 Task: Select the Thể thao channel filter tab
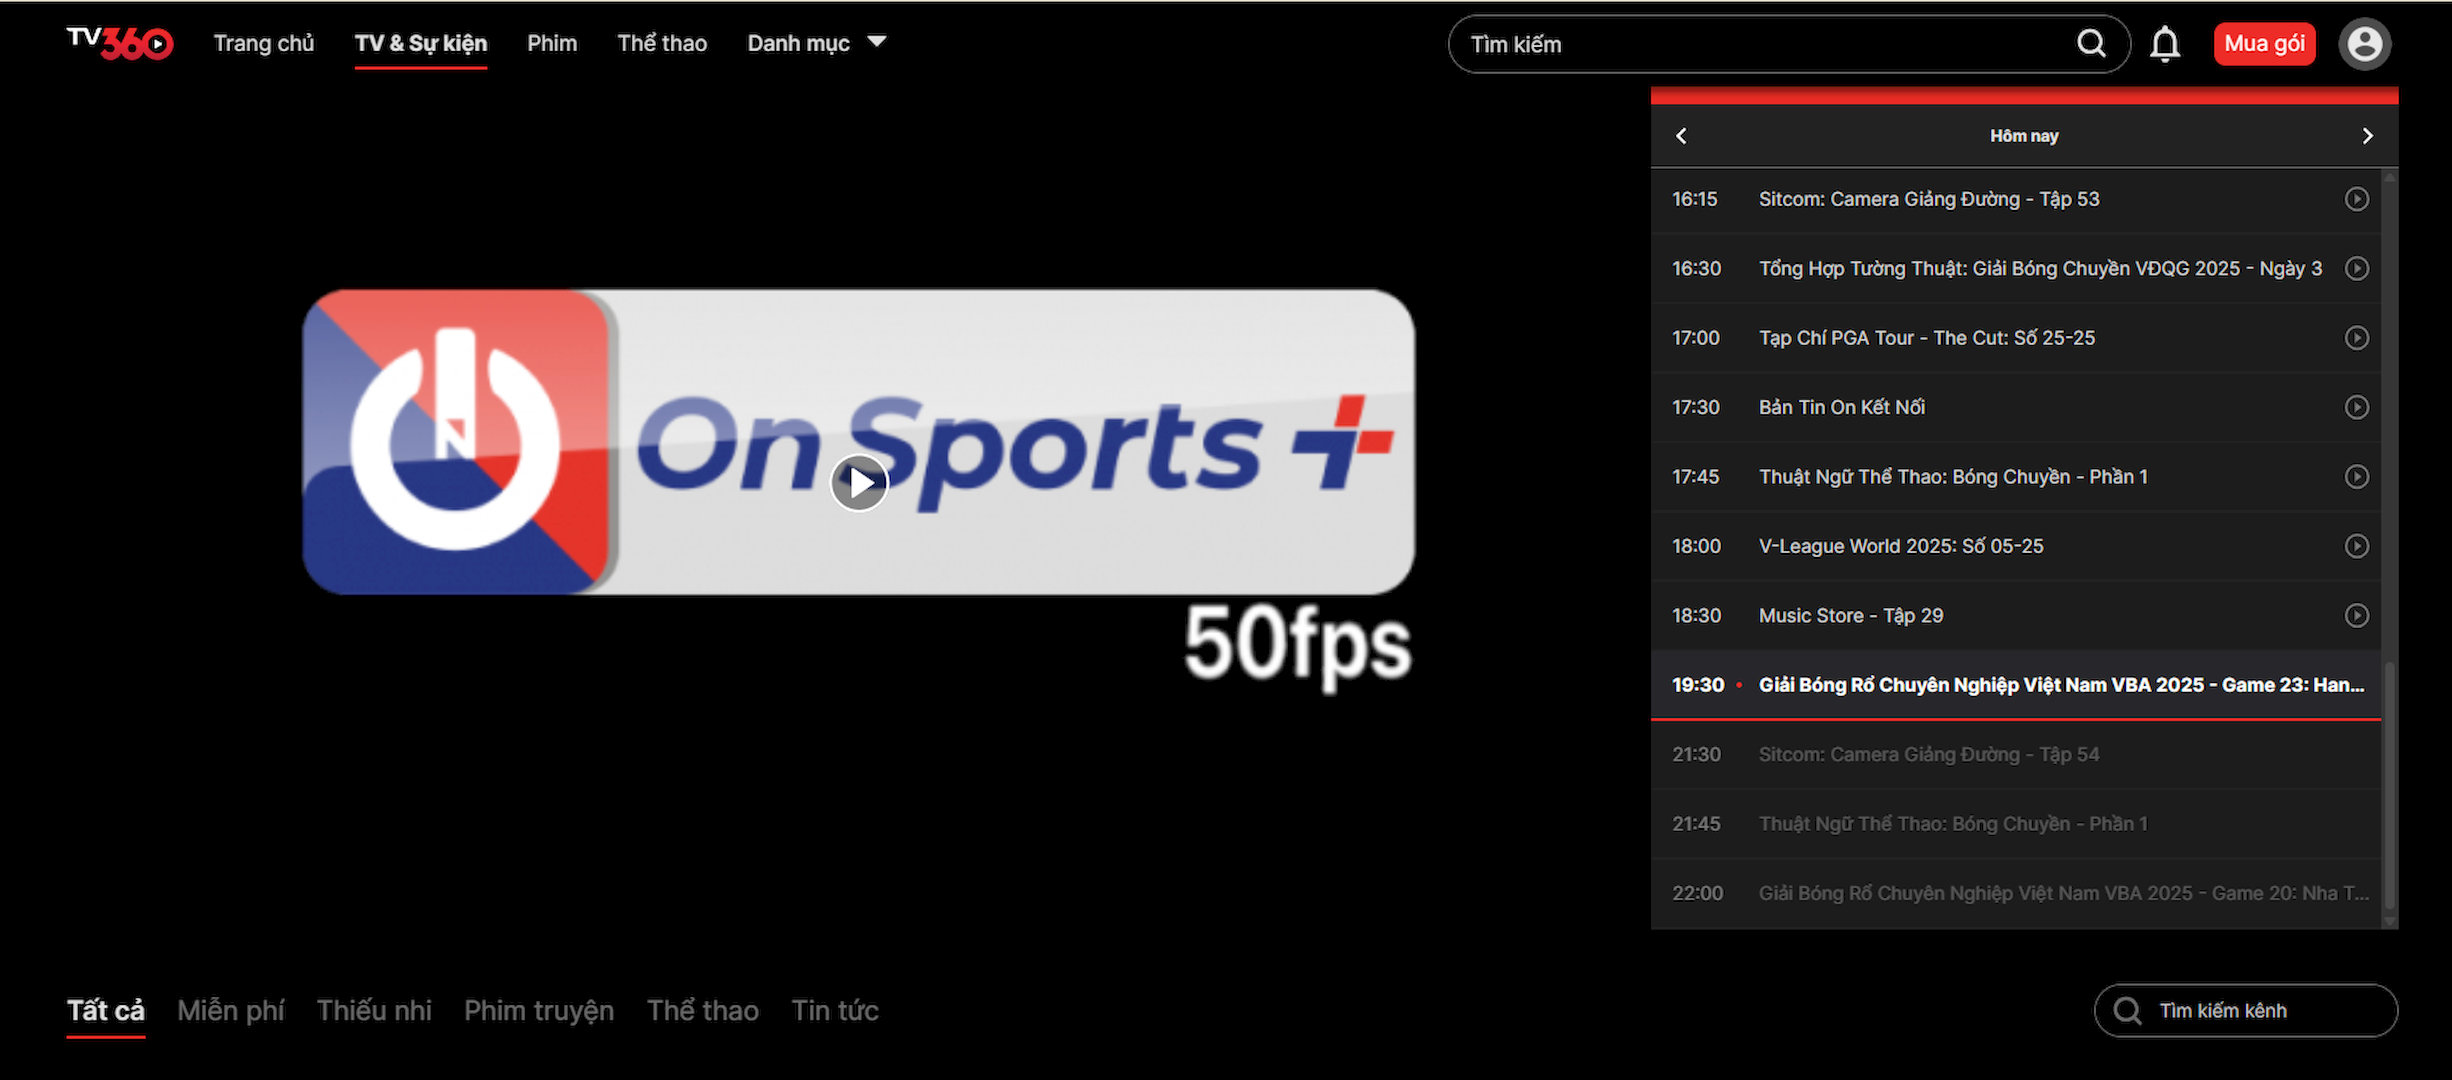[703, 1011]
